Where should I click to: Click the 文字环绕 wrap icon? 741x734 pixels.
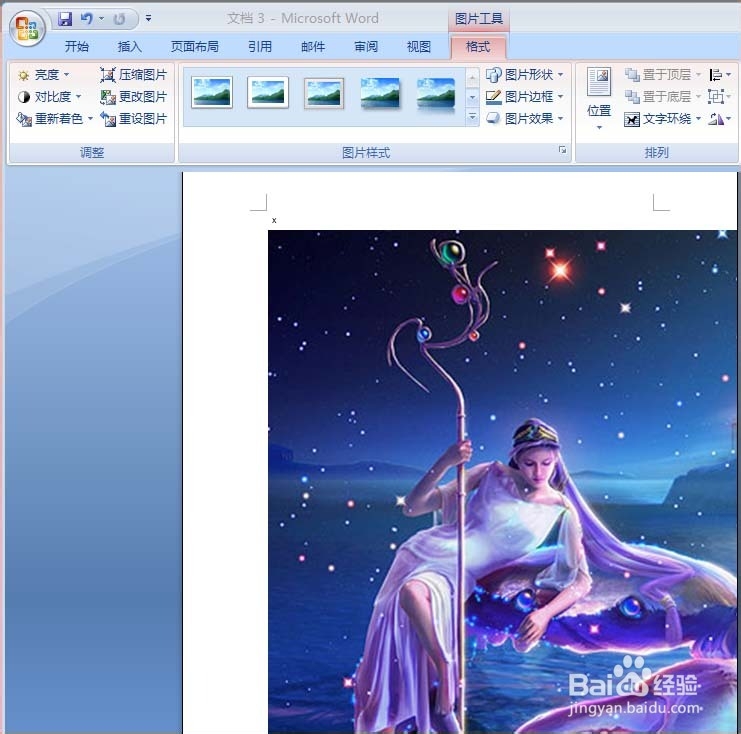632,119
